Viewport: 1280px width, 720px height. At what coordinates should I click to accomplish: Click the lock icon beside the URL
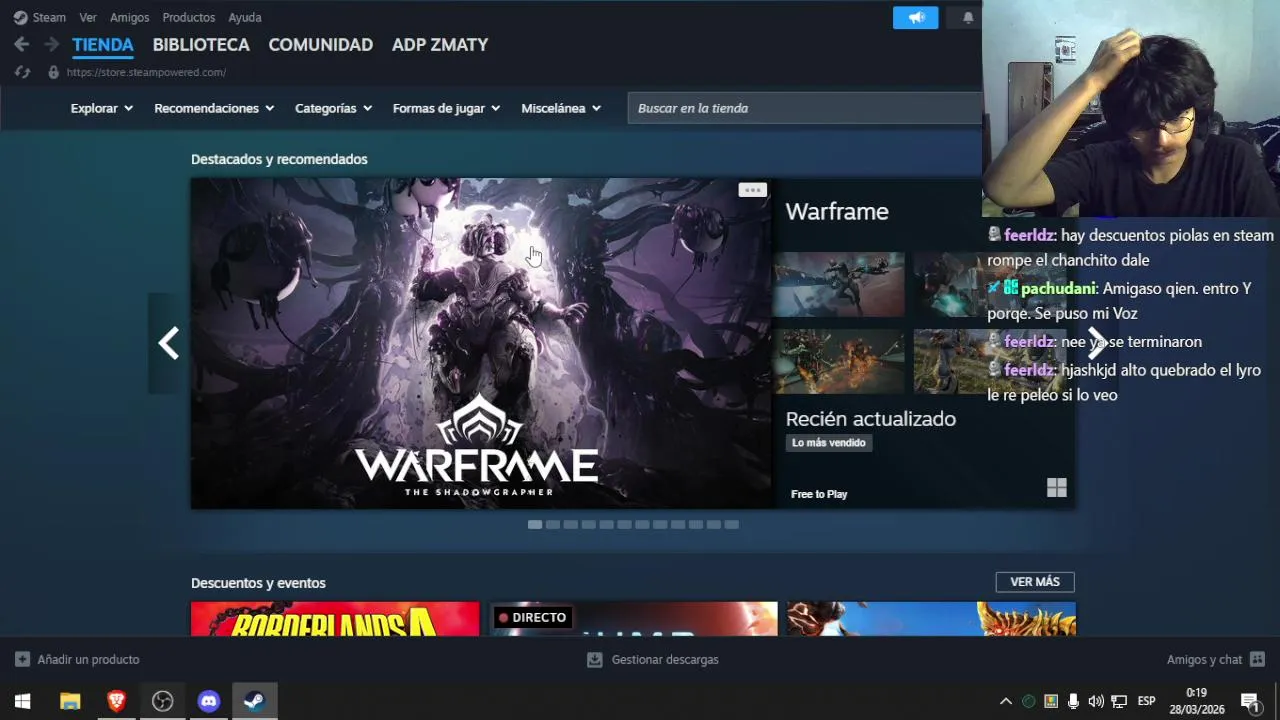click(x=53, y=72)
